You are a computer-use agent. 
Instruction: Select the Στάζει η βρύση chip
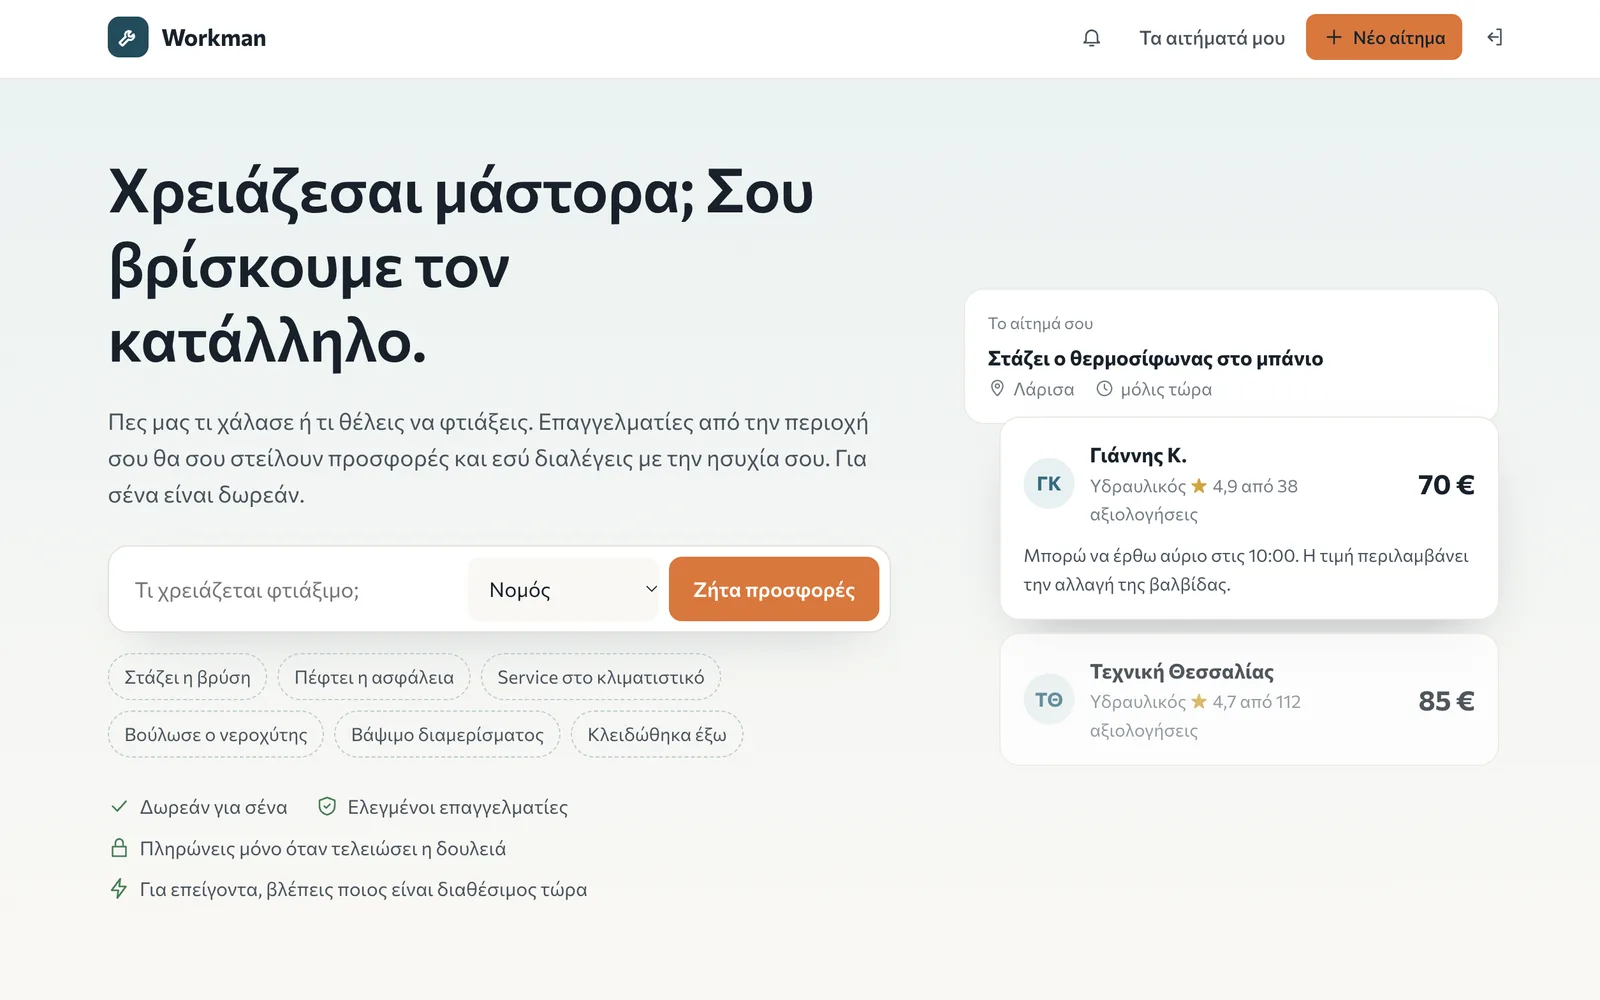coord(187,677)
